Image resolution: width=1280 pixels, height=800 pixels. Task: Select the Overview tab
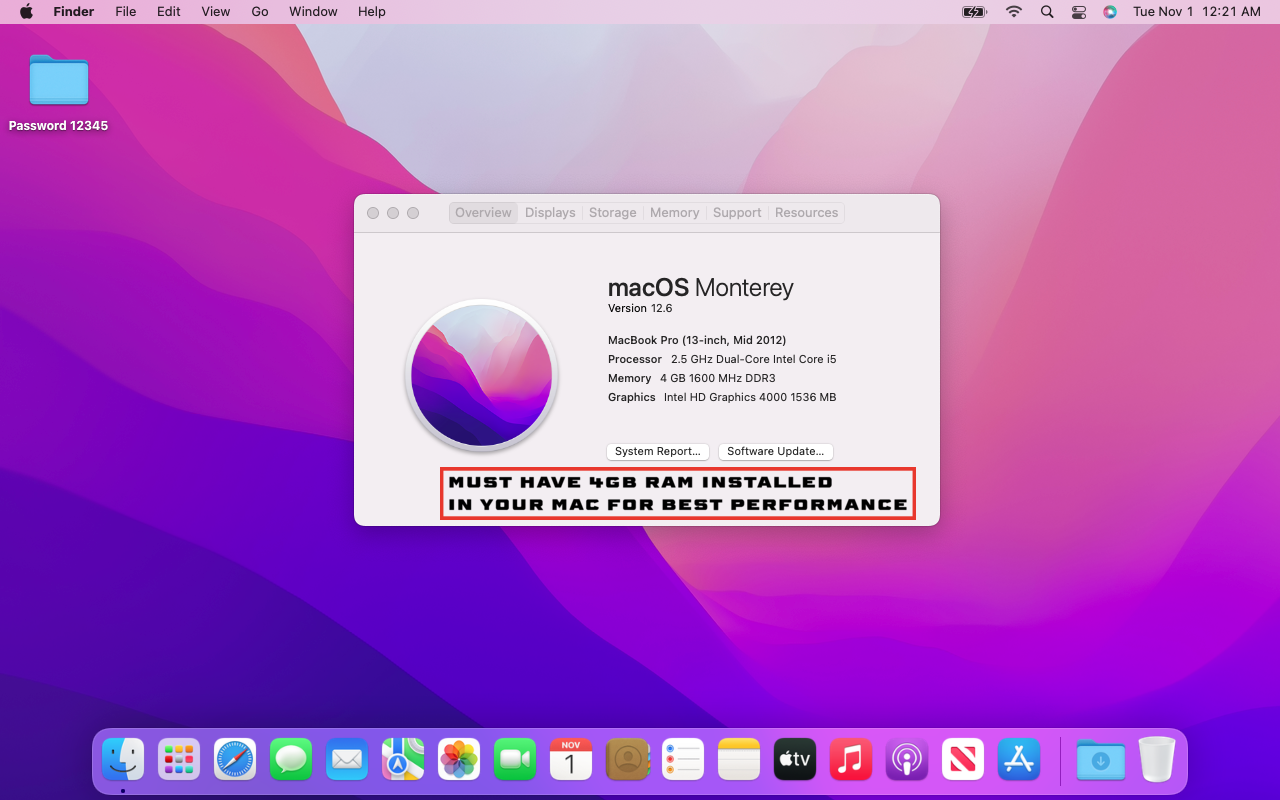point(483,213)
